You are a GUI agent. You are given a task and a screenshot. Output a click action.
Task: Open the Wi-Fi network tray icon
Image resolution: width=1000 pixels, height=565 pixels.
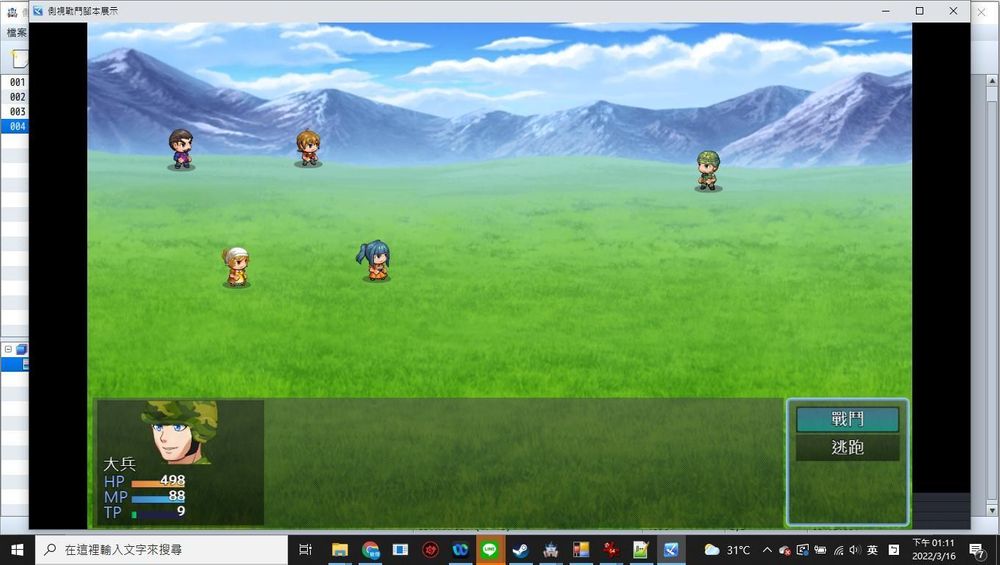pyautogui.click(x=839, y=550)
